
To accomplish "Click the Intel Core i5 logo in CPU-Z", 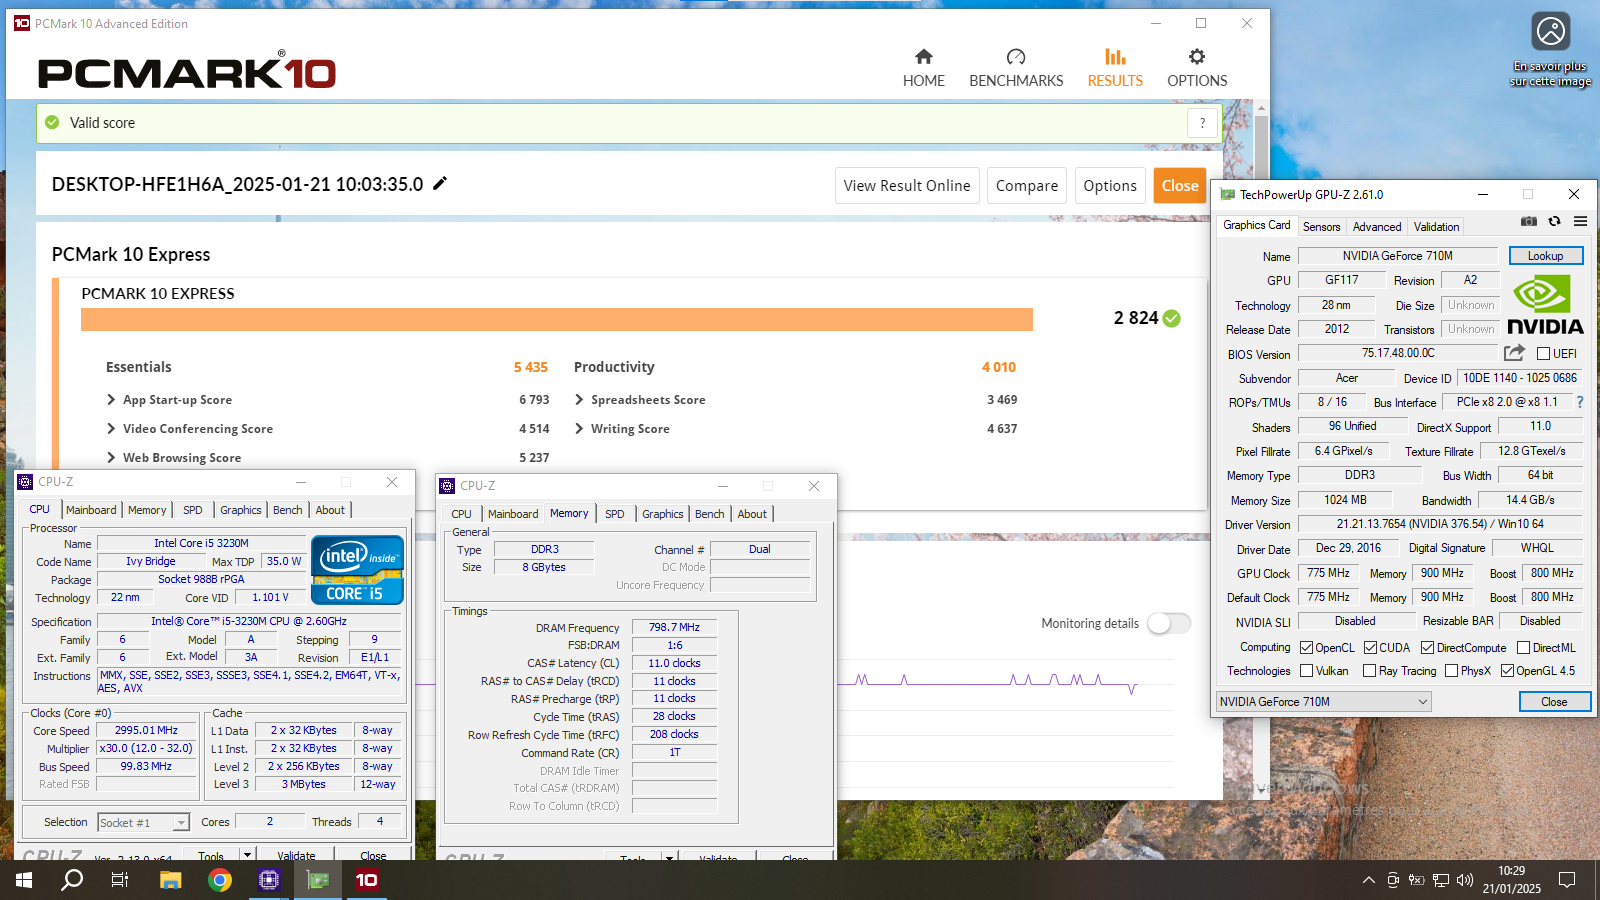I will [357, 570].
